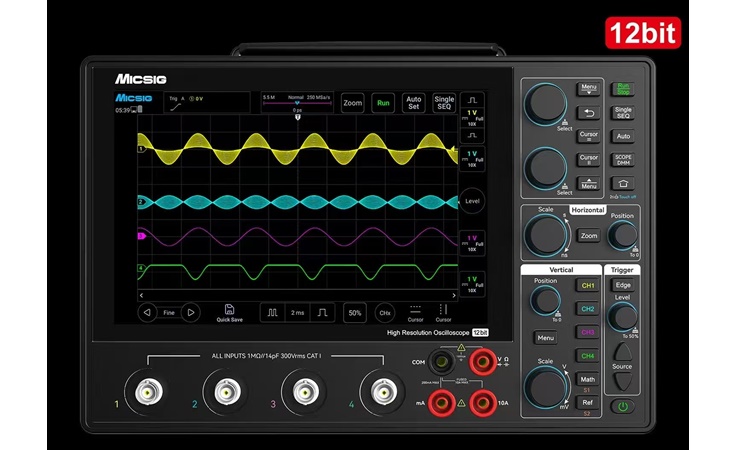Screen dimensions: 735x450
Task: Toggle the cyan CH2 hardware key
Action: tap(587, 309)
